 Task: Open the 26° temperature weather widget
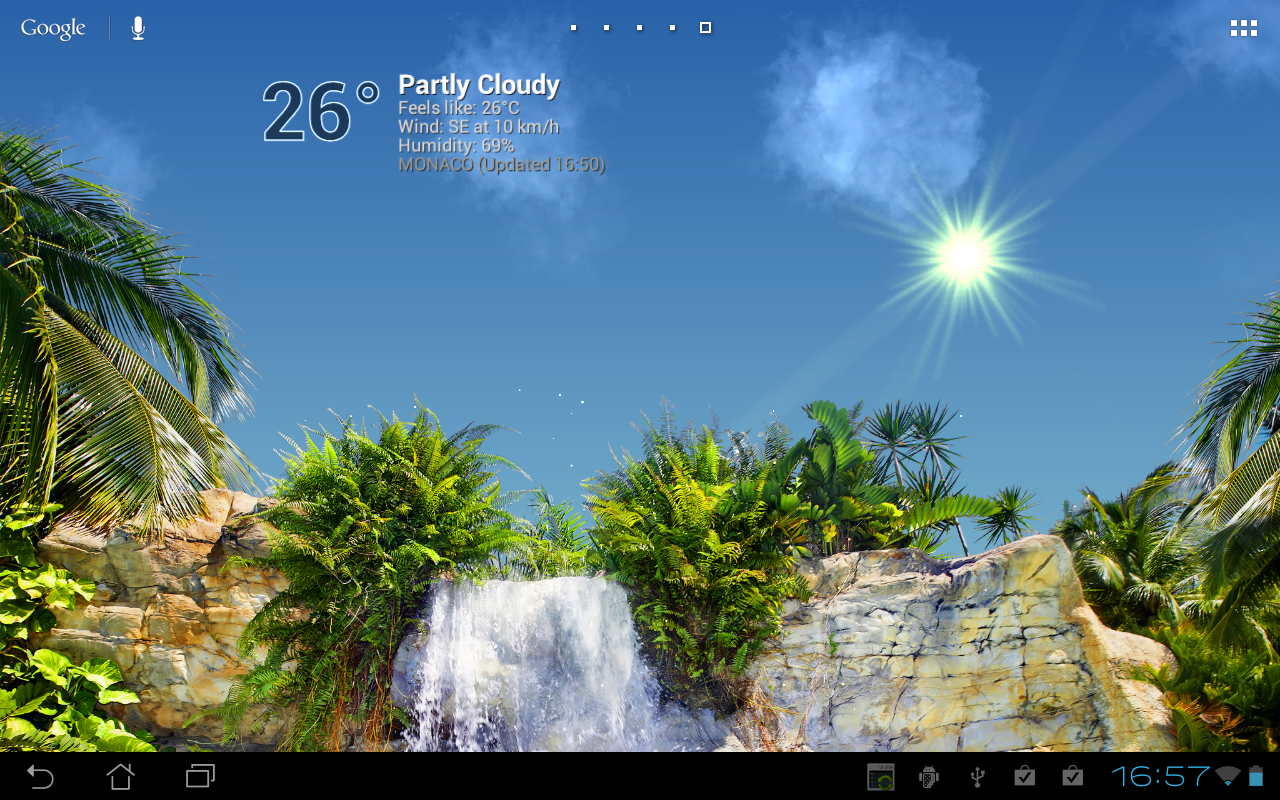320,112
